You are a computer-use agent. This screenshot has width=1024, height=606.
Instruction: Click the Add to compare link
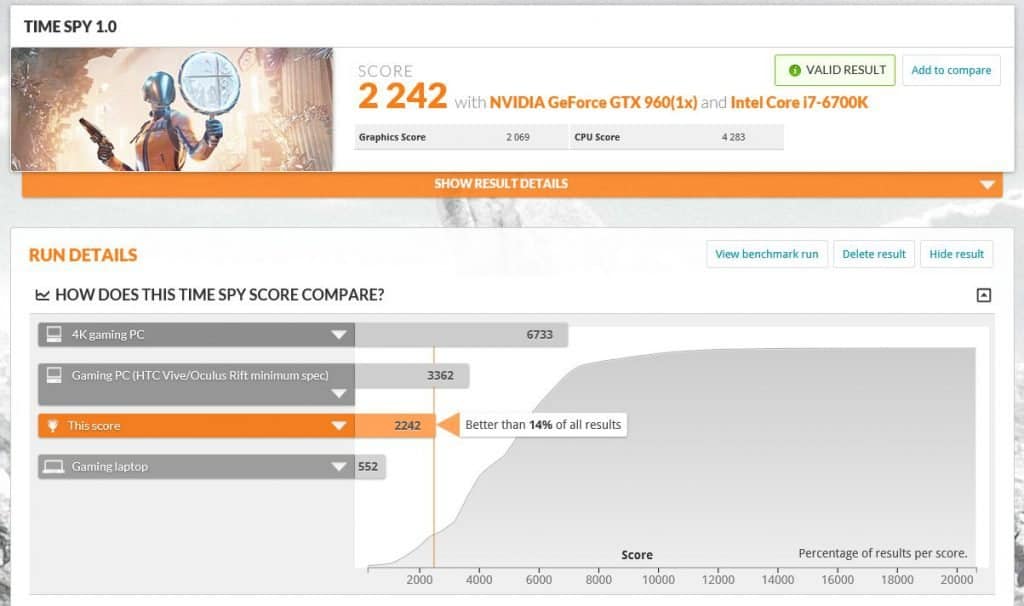coord(950,70)
